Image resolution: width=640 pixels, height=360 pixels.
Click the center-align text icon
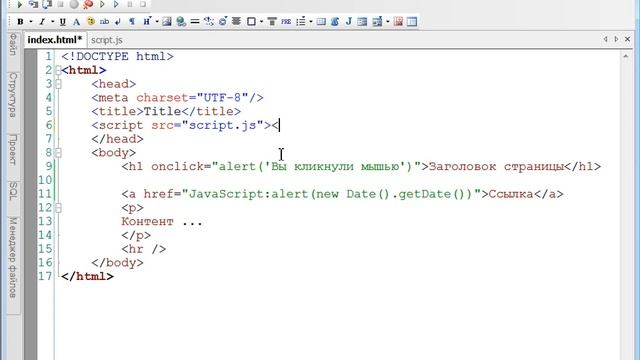click(236, 22)
